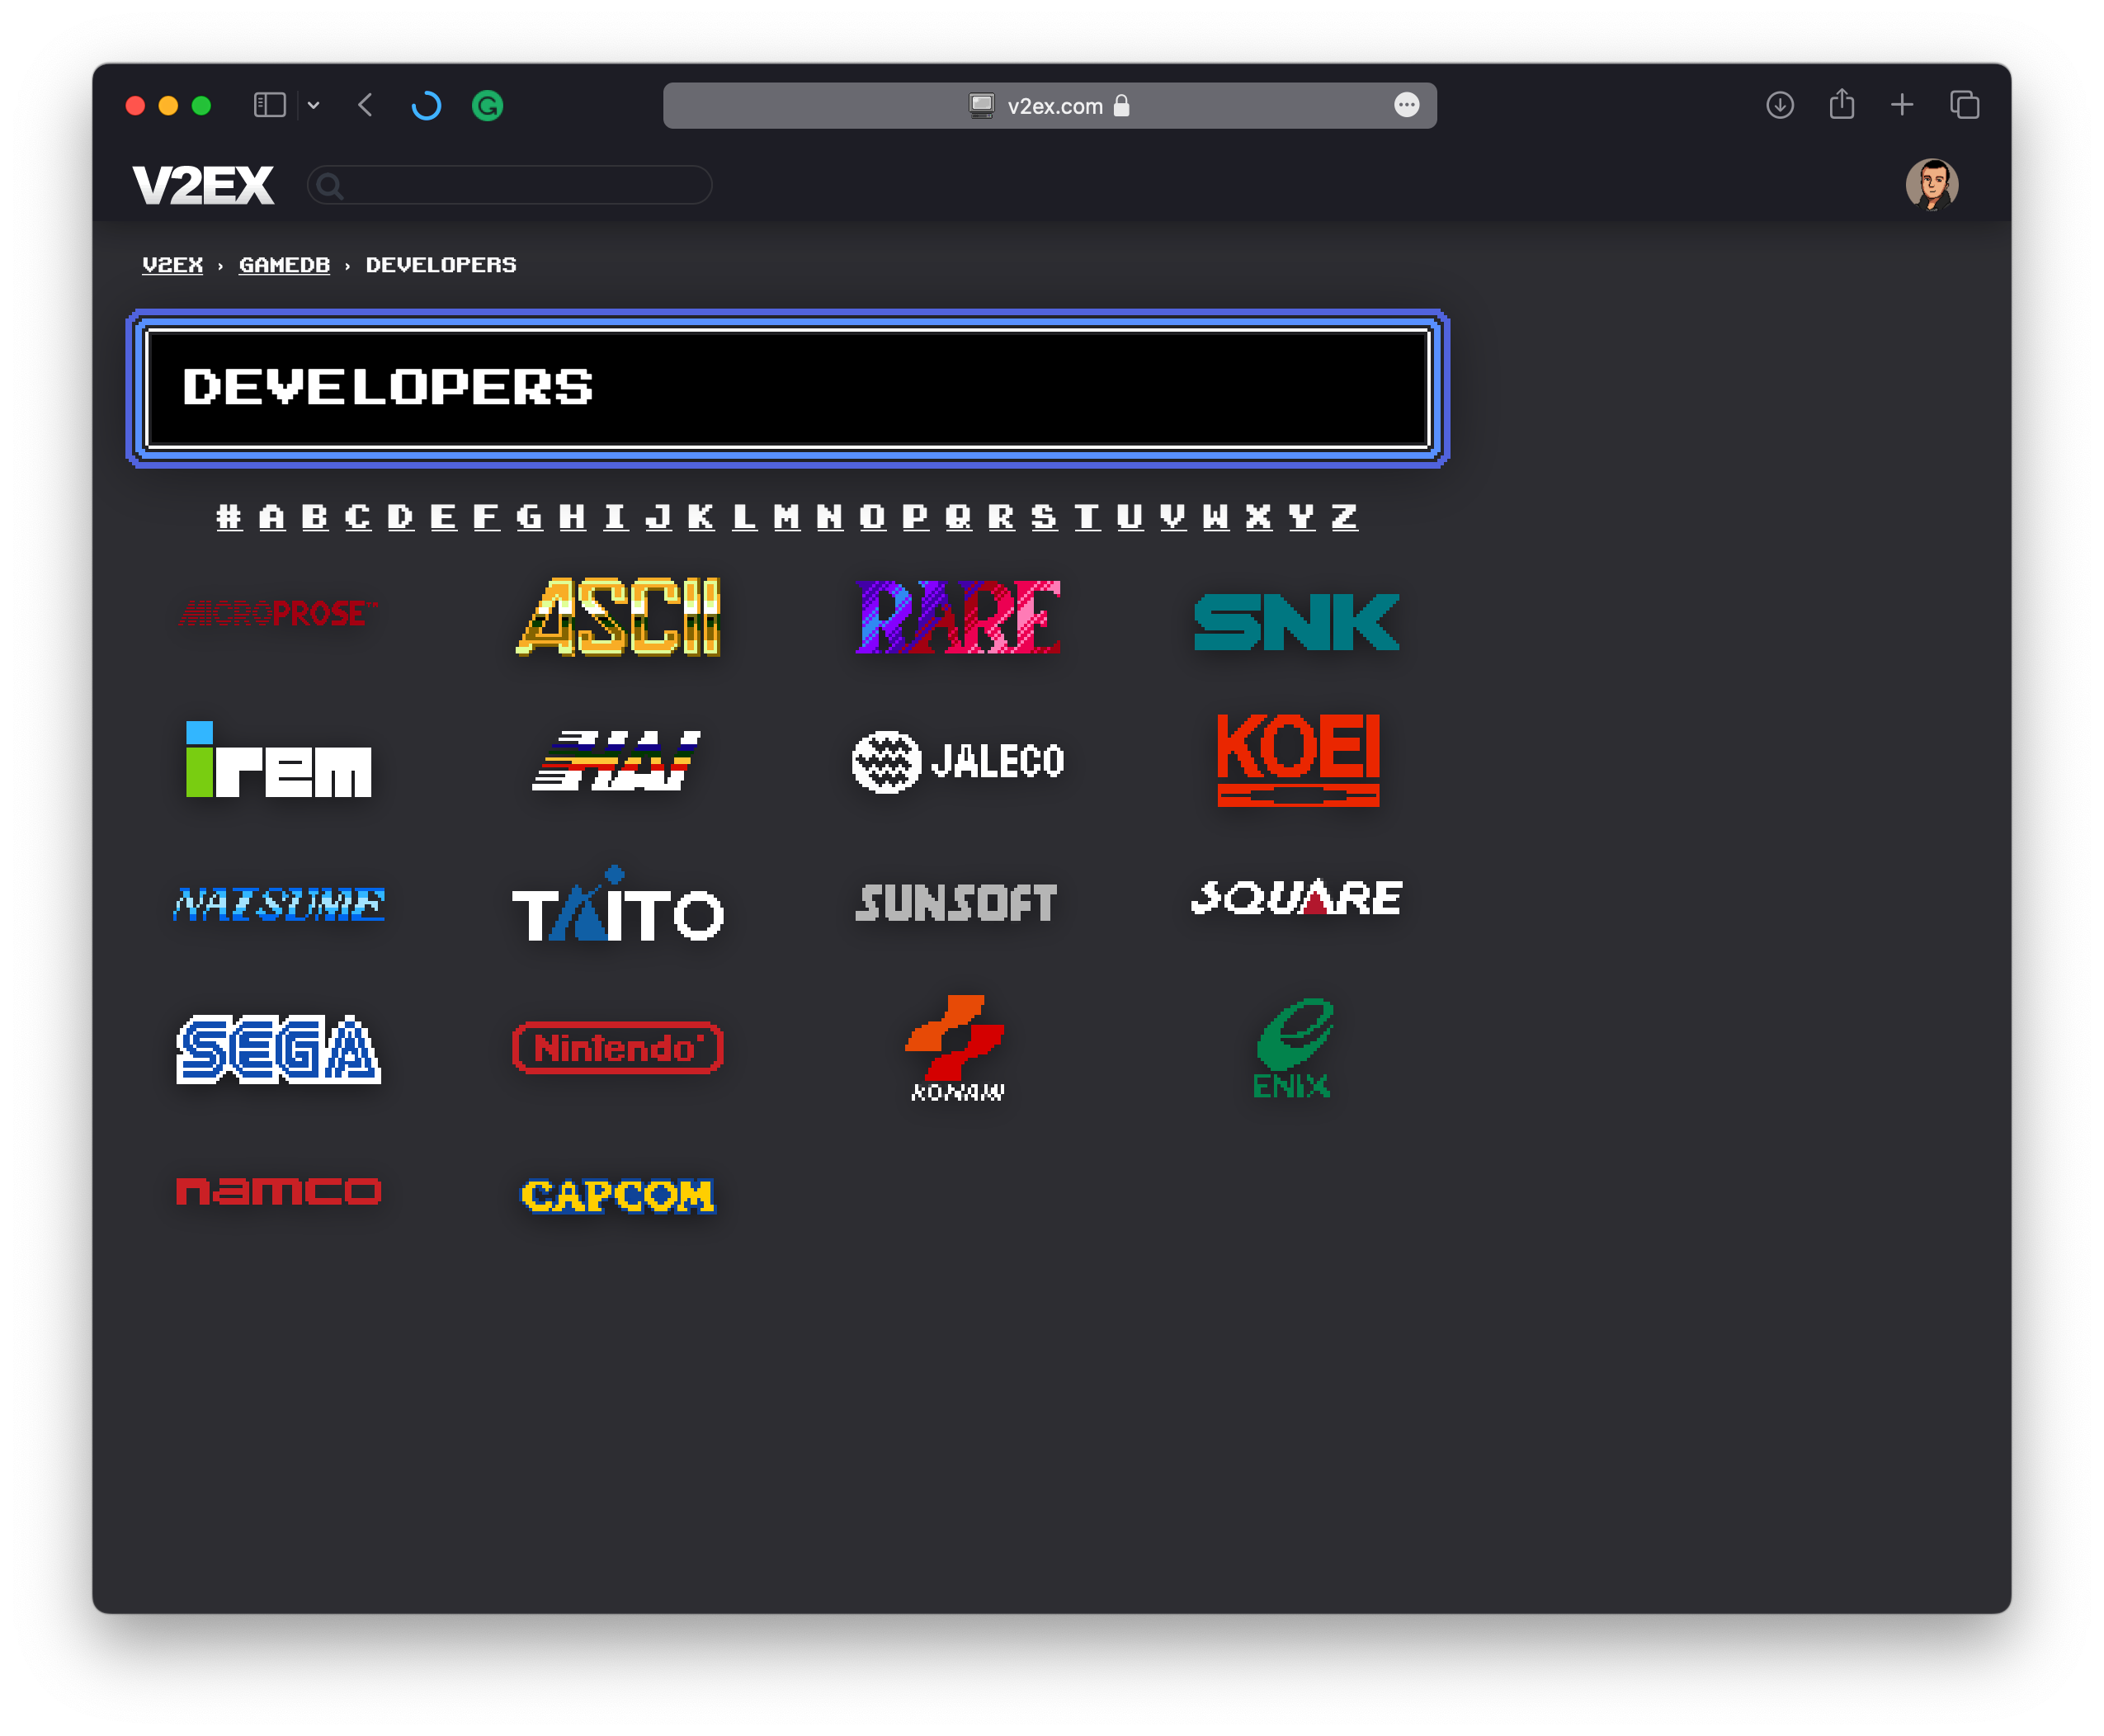Navigate back with the browser back button

pyautogui.click(x=365, y=104)
